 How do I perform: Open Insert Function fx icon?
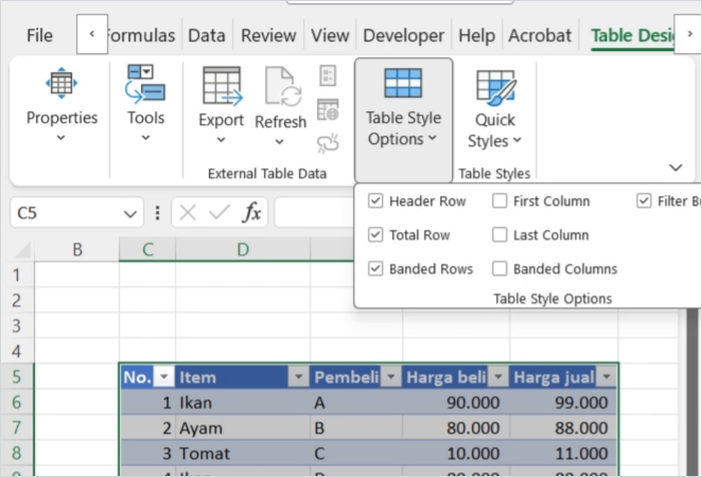point(252,212)
